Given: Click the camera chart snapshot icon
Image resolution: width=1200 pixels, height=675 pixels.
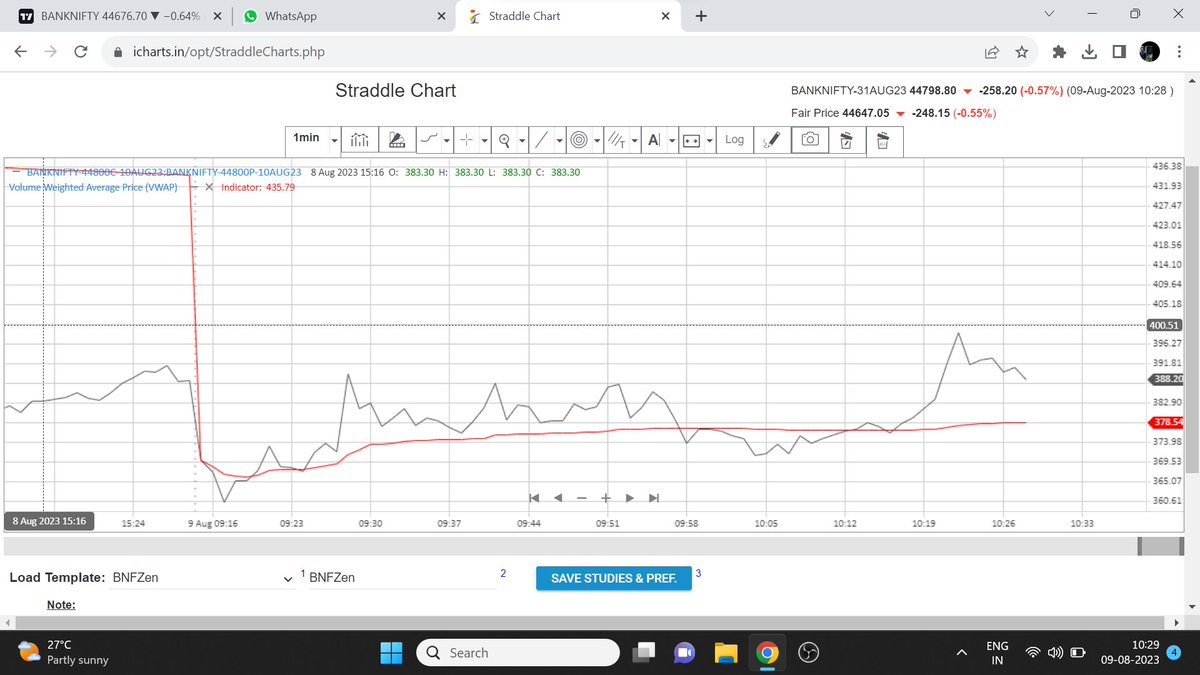Looking at the screenshot, I should [x=809, y=140].
